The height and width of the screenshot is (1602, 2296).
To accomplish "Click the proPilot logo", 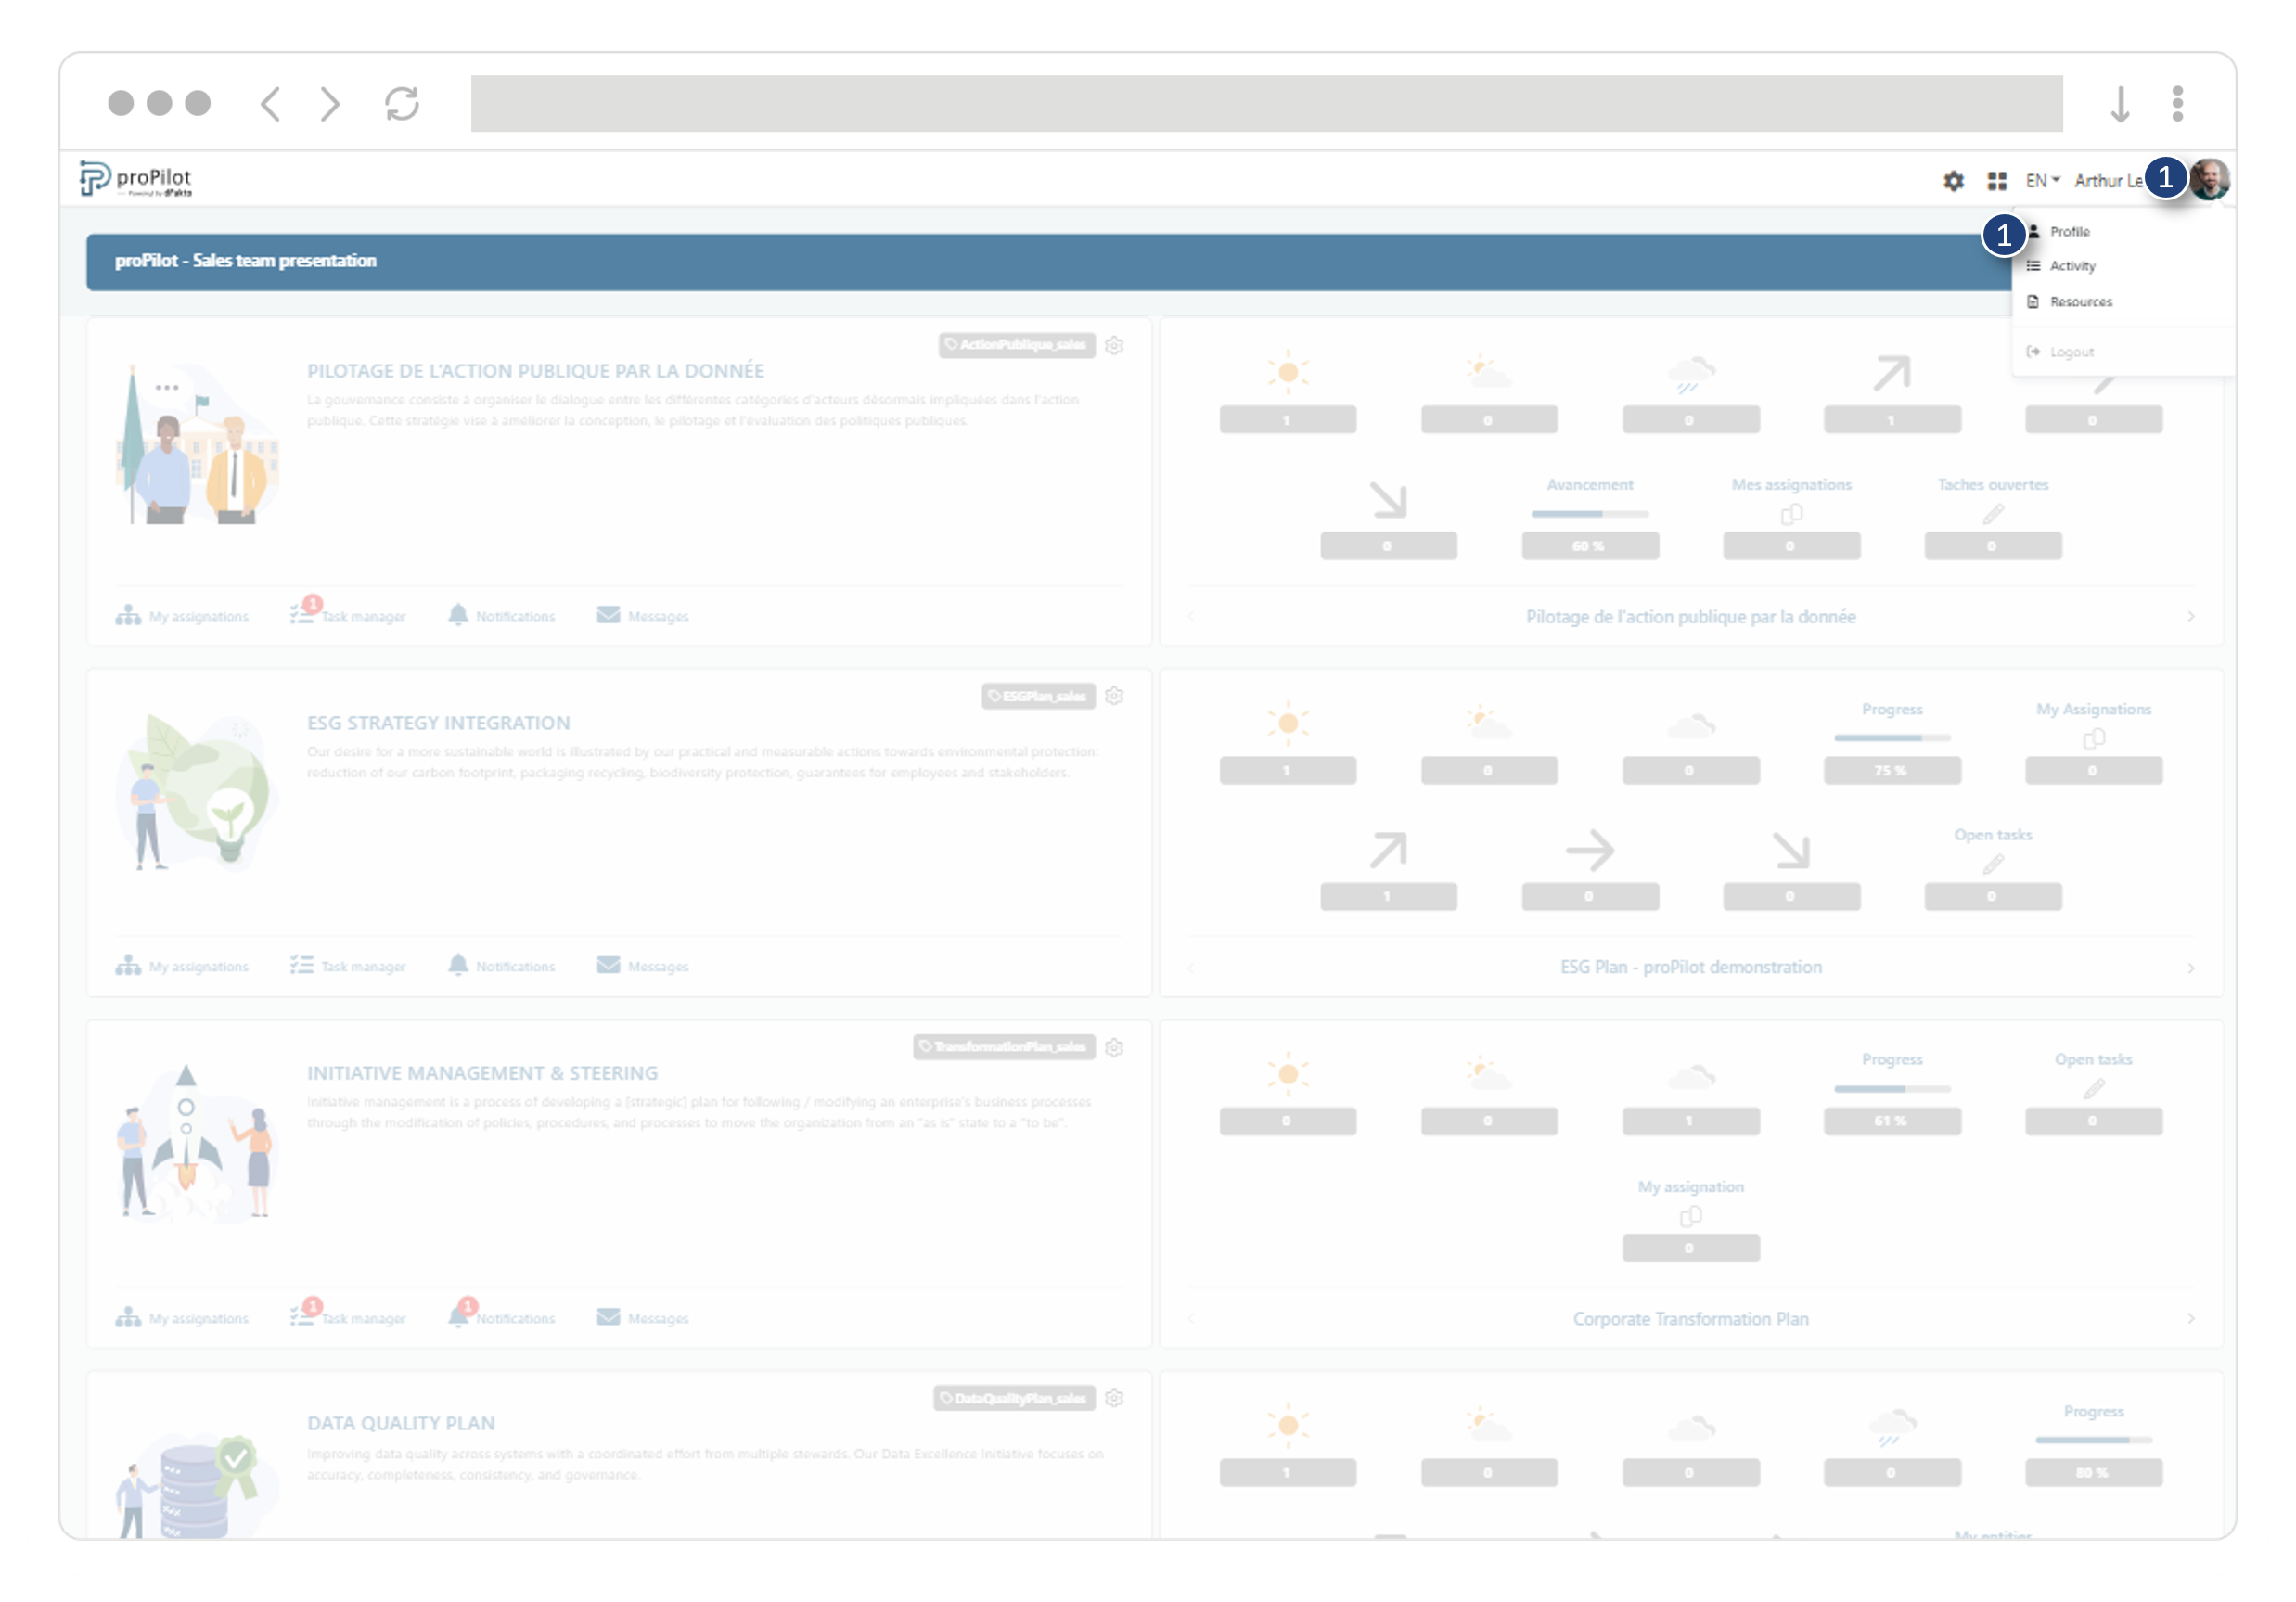I will pyautogui.click(x=136, y=179).
